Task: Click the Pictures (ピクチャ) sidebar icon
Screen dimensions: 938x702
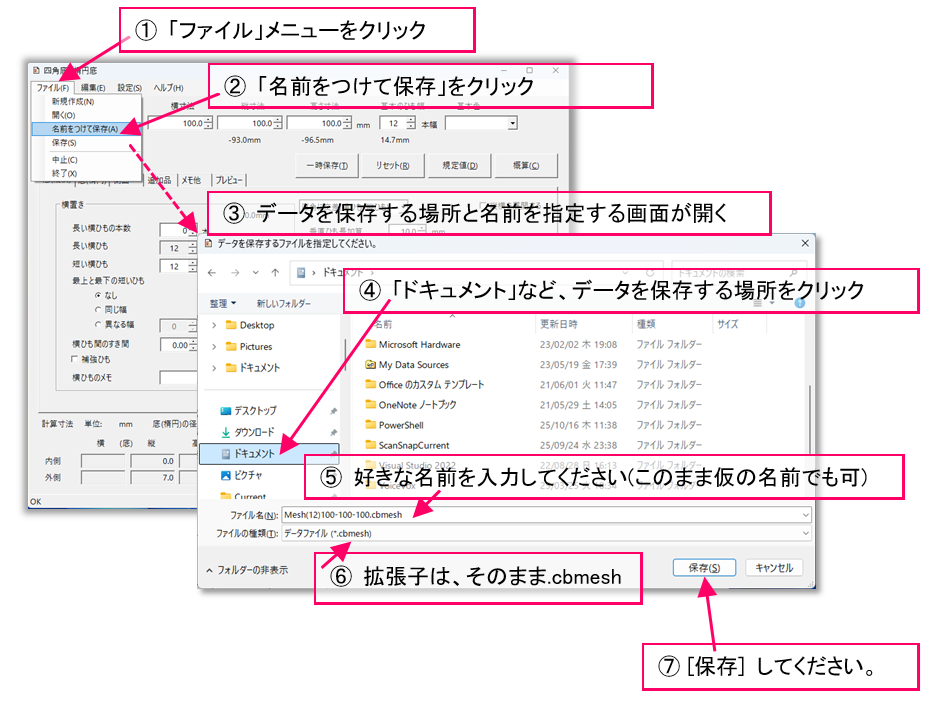Action: click(x=224, y=475)
